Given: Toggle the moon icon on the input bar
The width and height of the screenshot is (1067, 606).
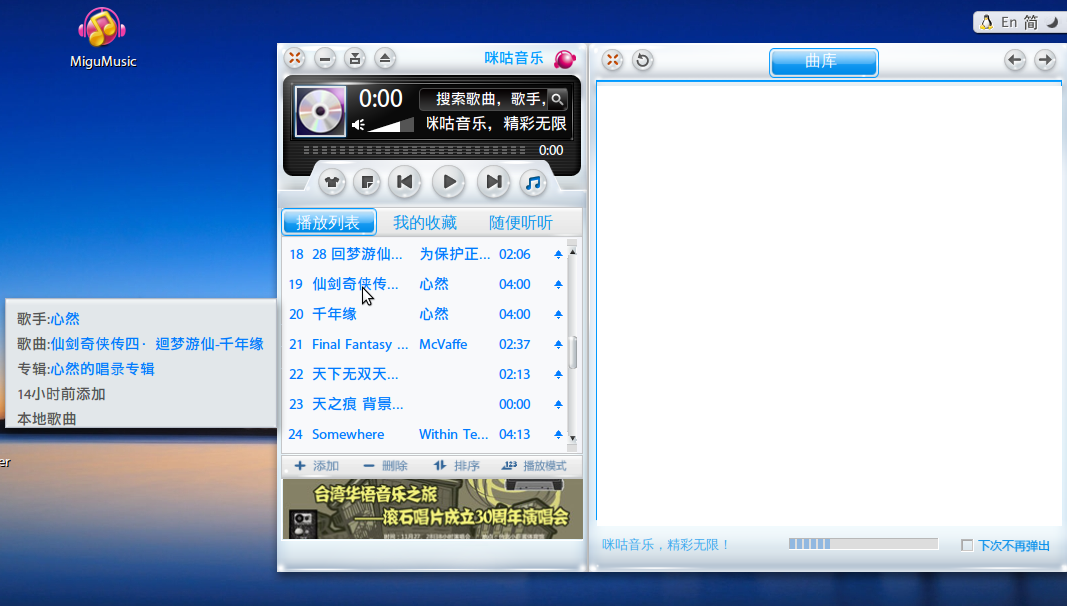Looking at the screenshot, I should pos(1052,22).
